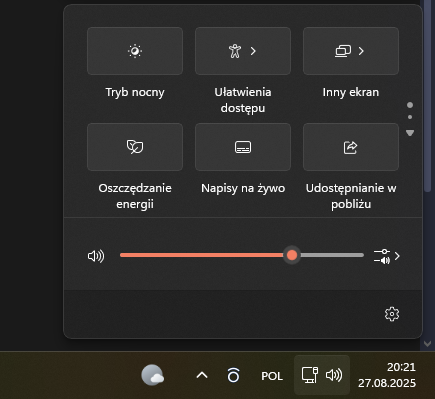Toggle the Oszczędzanie energii energy saver tile
435x399 pixels.
click(135, 147)
